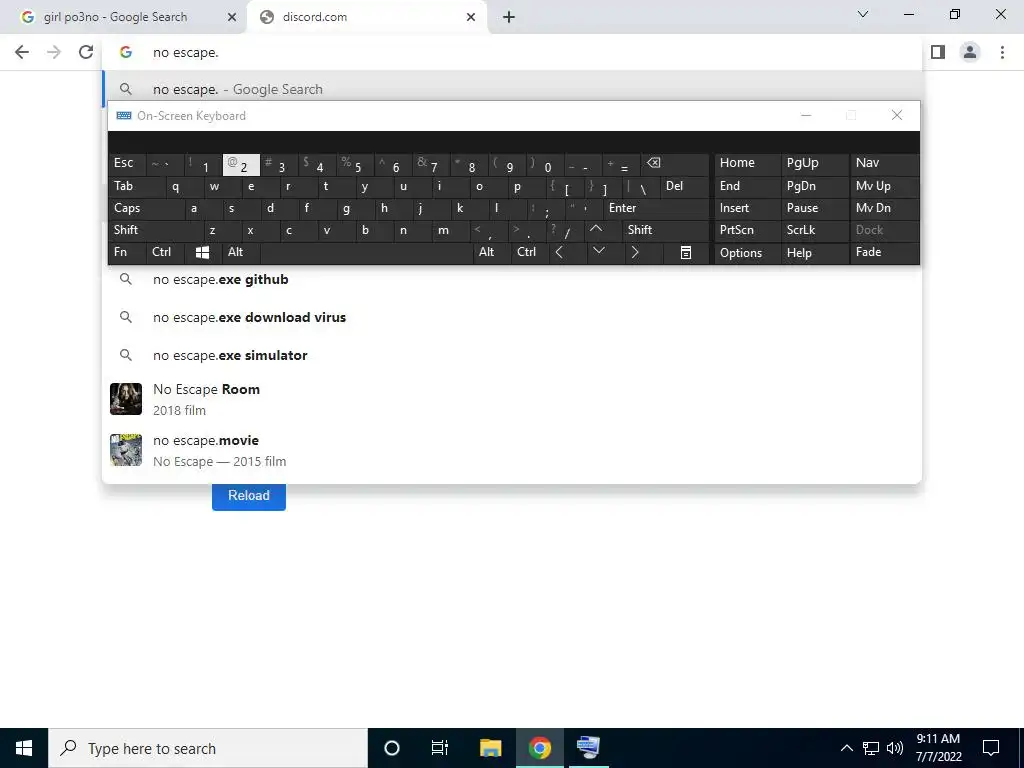Toggle left Shift key on keyboard
This screenshot has height=768, width=1024.
[x=155, y=230]
